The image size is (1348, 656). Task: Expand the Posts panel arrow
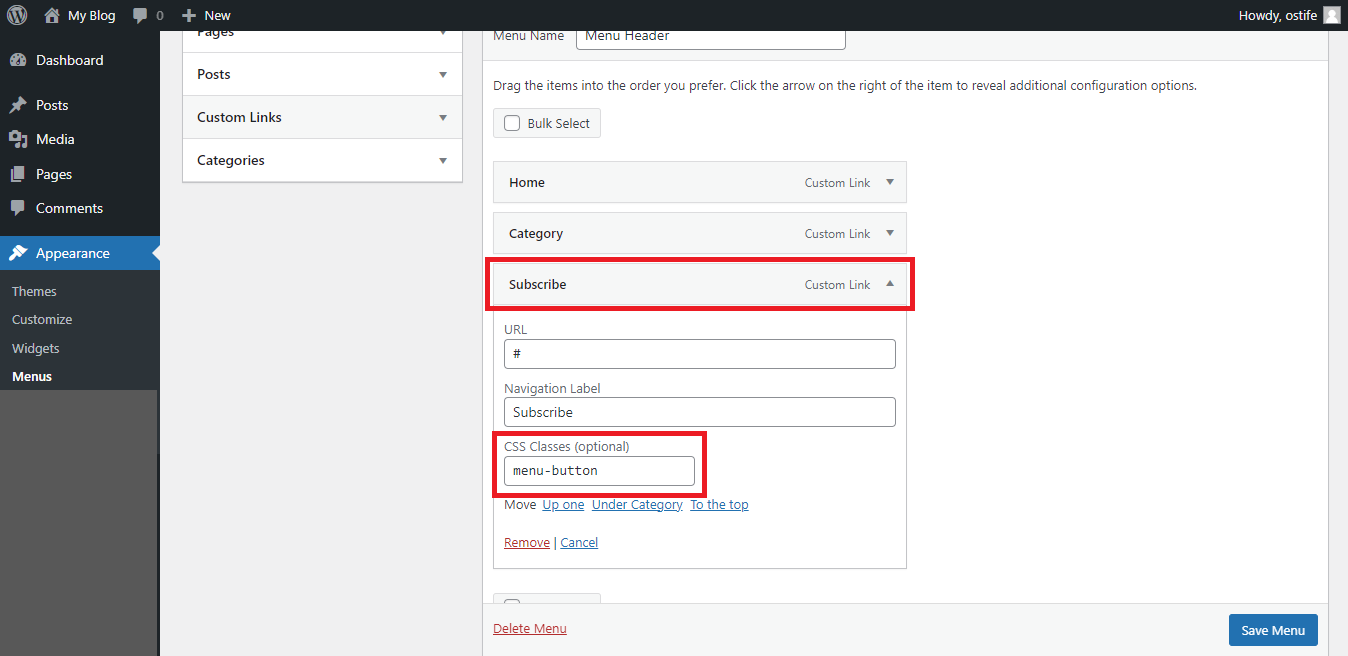coord(443,74)
